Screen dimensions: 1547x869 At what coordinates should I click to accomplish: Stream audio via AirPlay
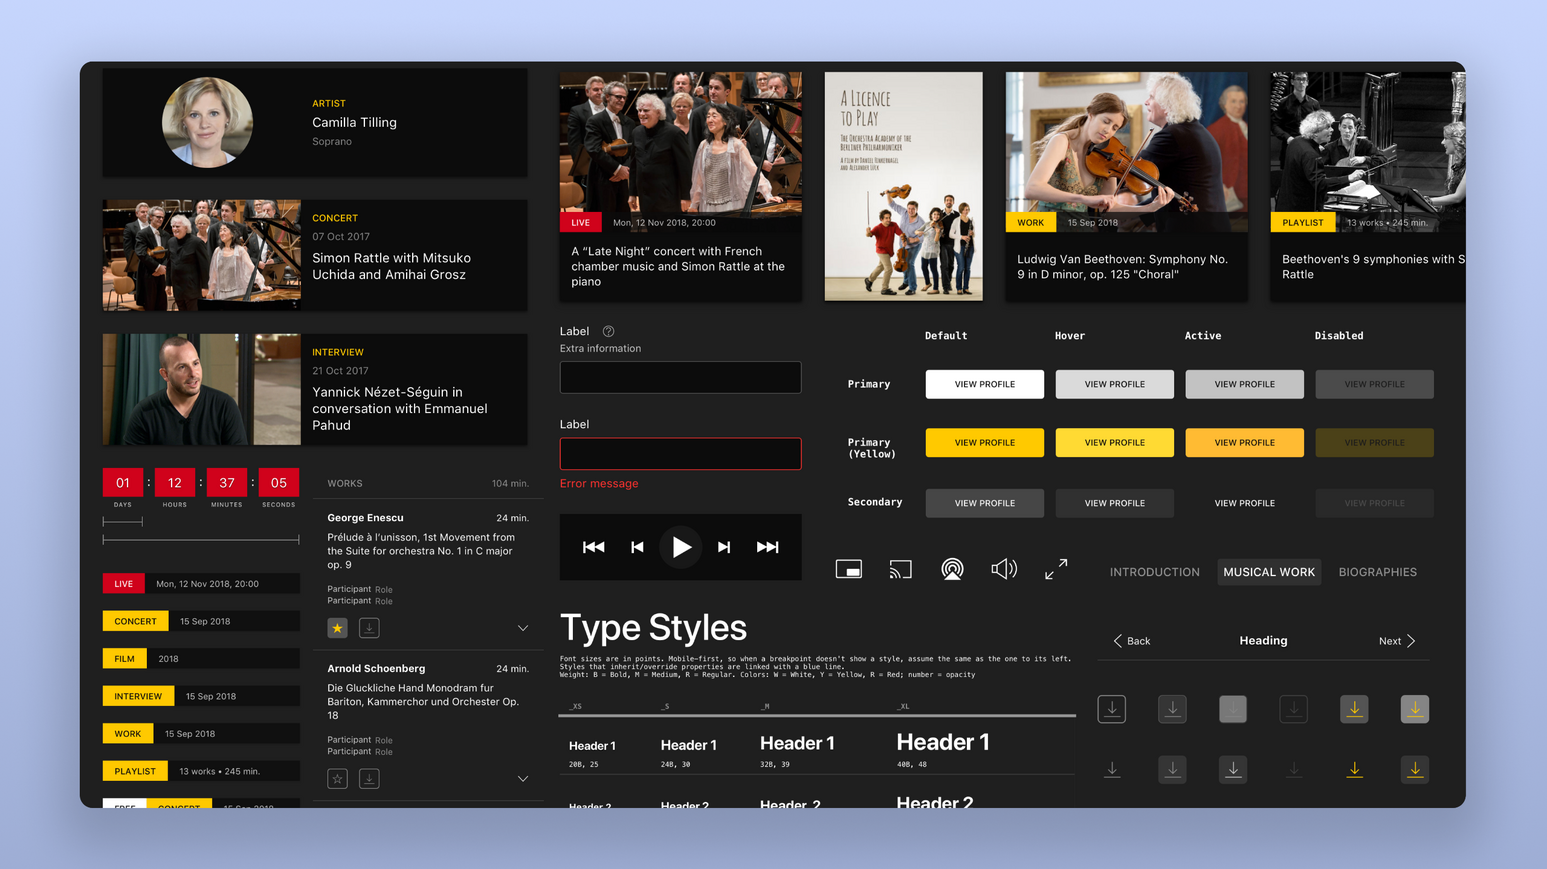(x=952, y=568)
